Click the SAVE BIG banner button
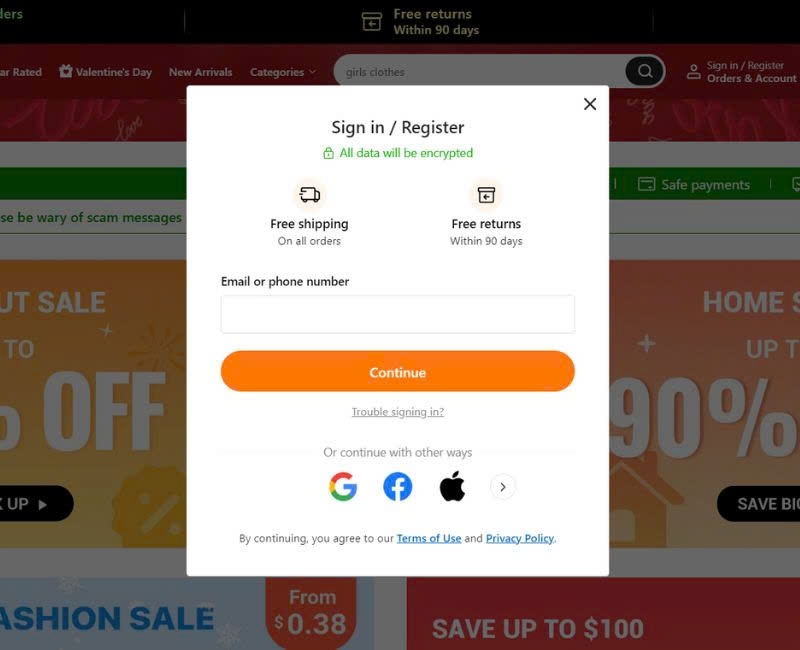The height and width of the screenshot is (650, 800). click(759, 504)
